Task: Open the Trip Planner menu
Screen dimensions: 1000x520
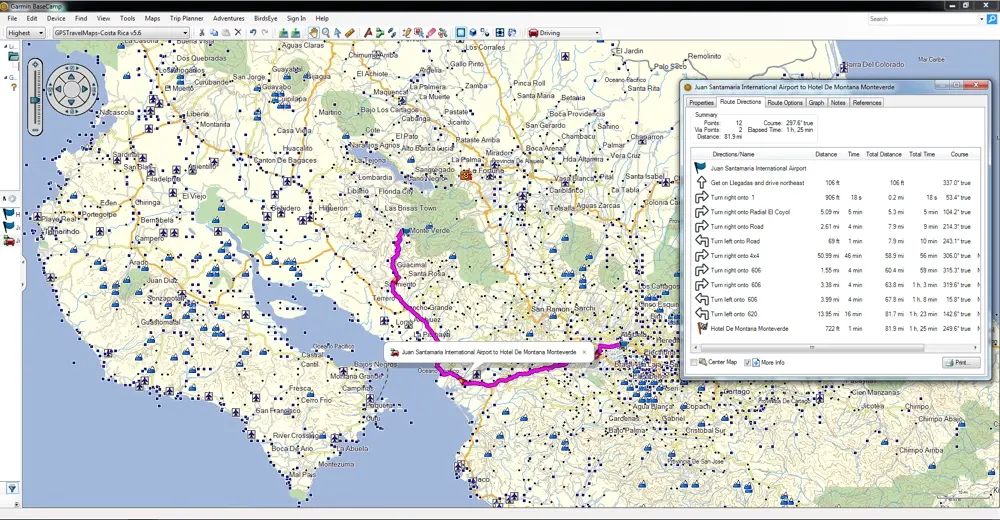Action: pos(186,19)
